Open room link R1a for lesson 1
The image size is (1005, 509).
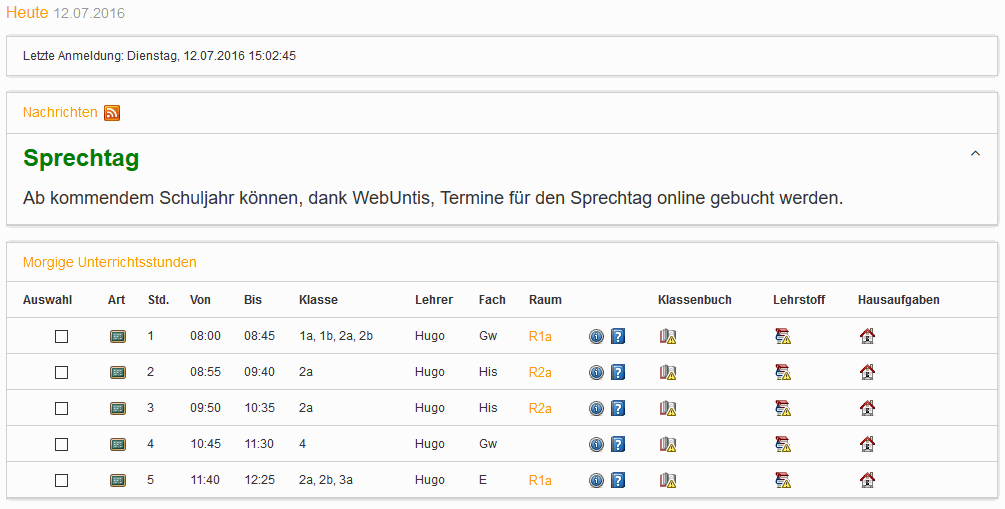[540, 336]
